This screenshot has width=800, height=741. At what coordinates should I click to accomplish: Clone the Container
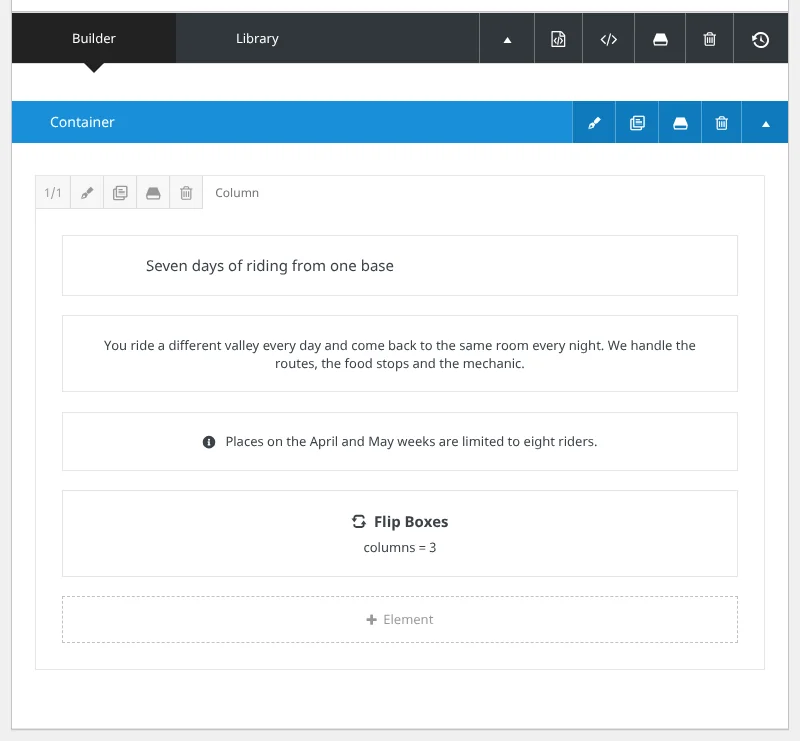[x=637, y=122]
